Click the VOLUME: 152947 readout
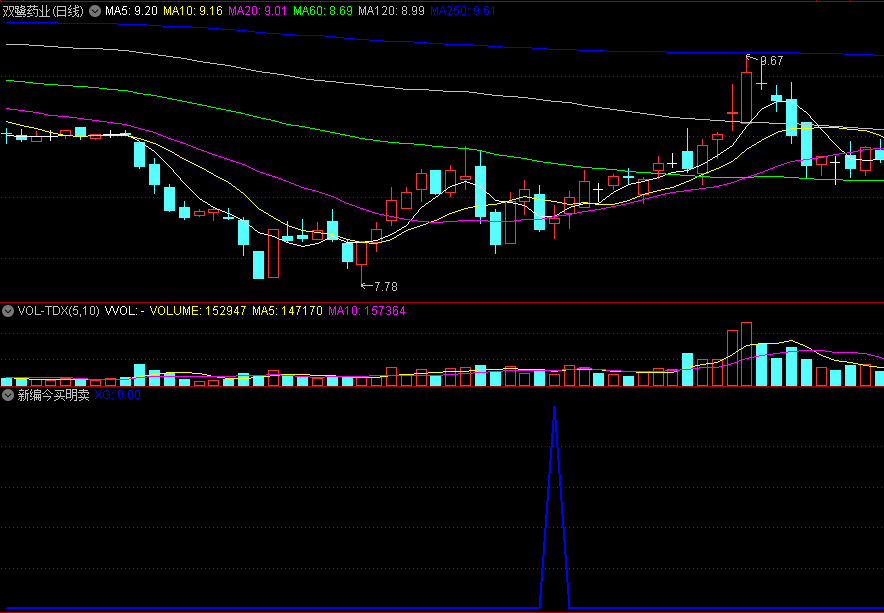The image size is (884, 613). tap(198, 311)
